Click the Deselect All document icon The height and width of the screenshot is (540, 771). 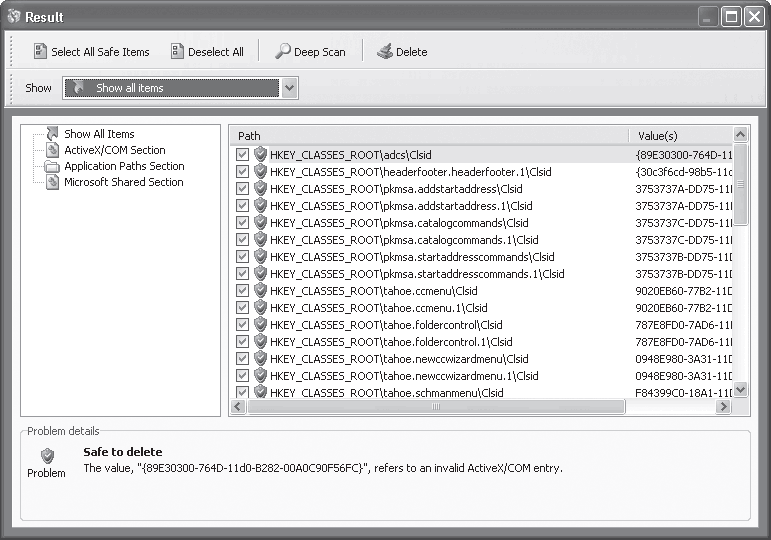coord(177,52)
